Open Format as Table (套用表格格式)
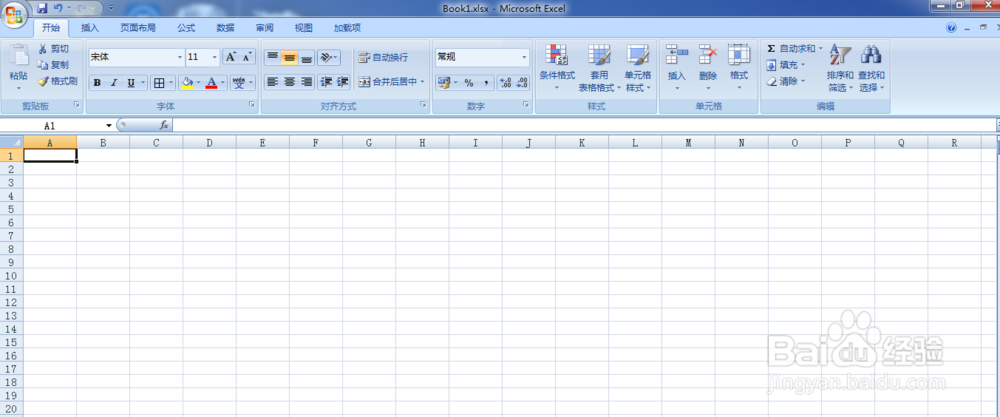The image size is (1000, 417). [x=599, y=68]
